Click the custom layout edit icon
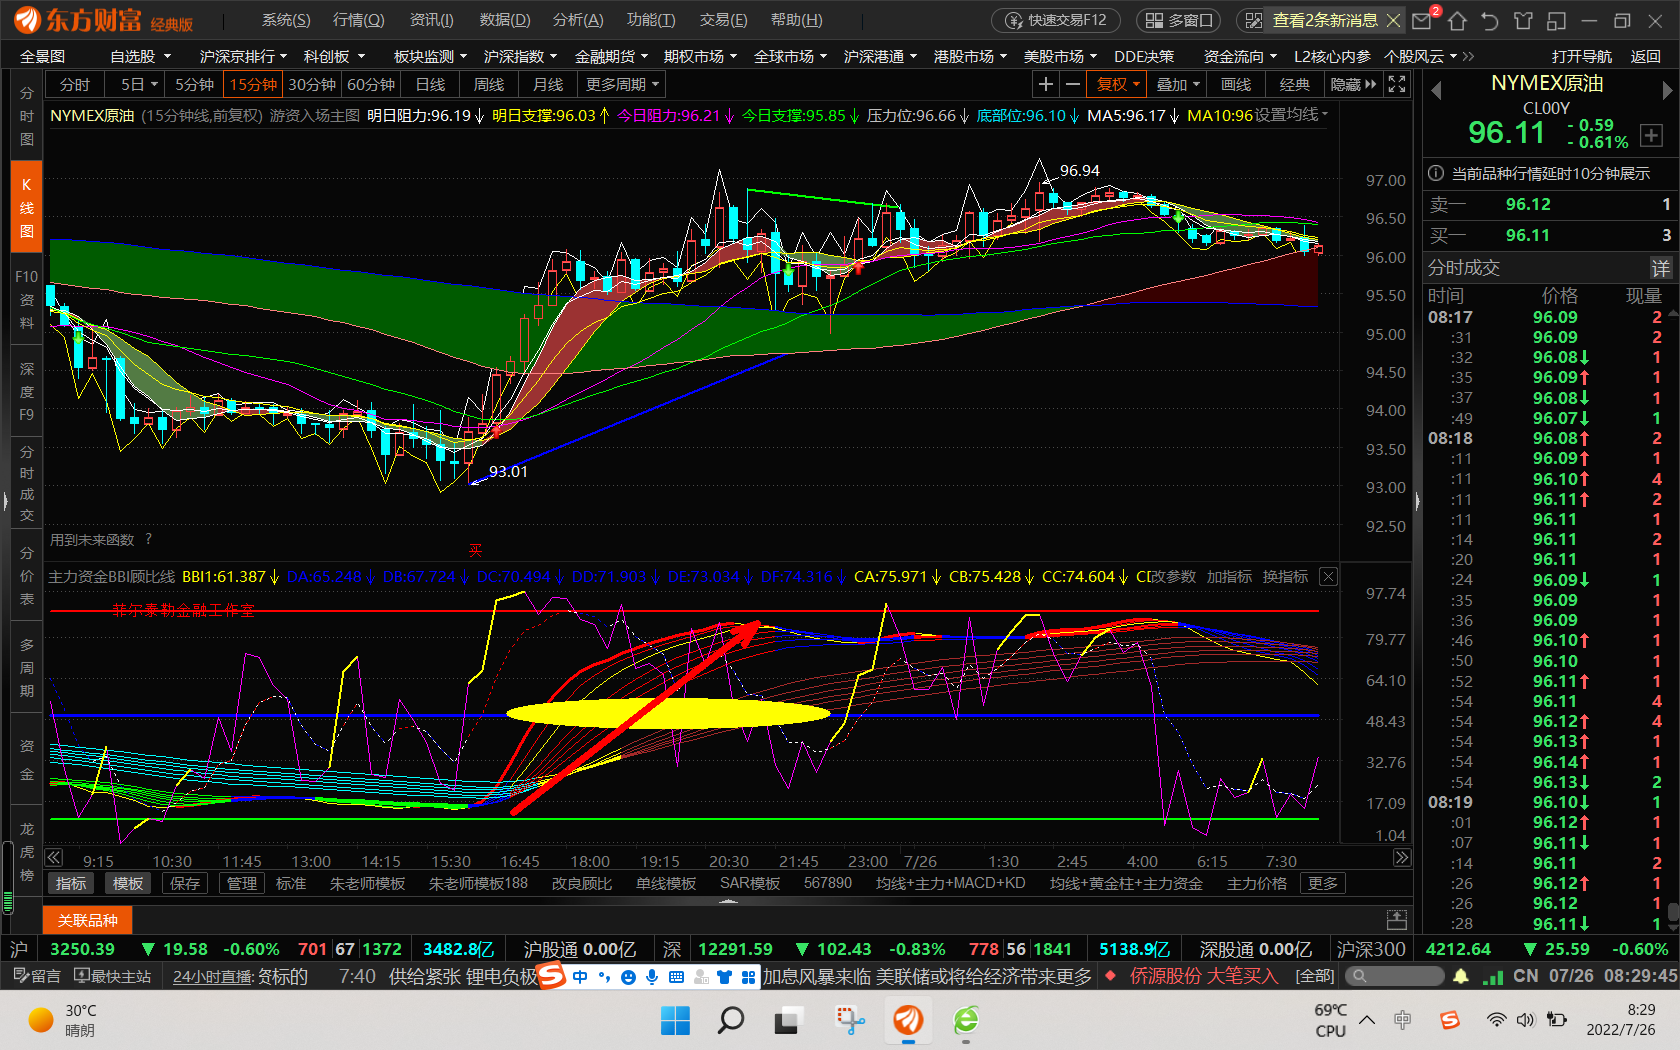Viewport: 1680px width, 1050px height. [1253, 20]
